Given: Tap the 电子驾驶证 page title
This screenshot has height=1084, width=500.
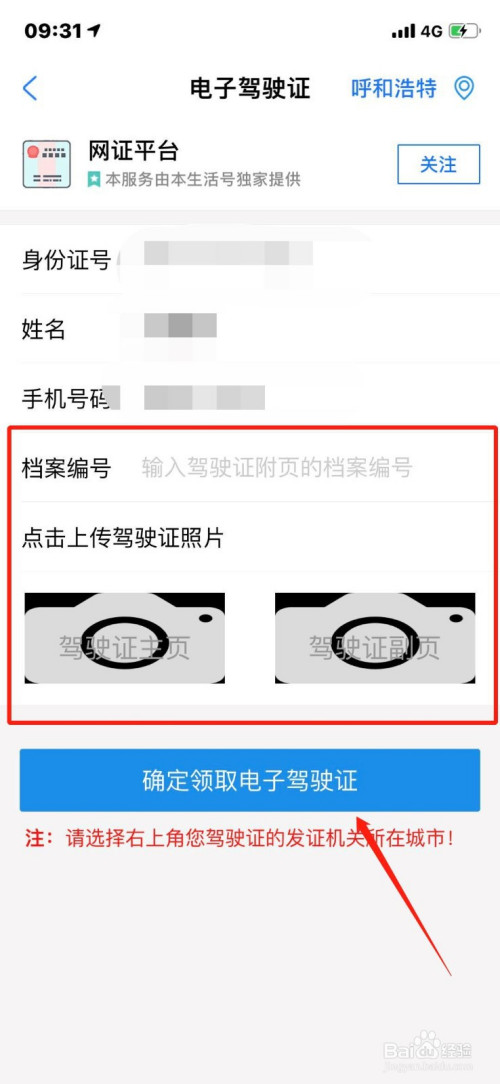Looking at the screenshot, I should point(250,88).
